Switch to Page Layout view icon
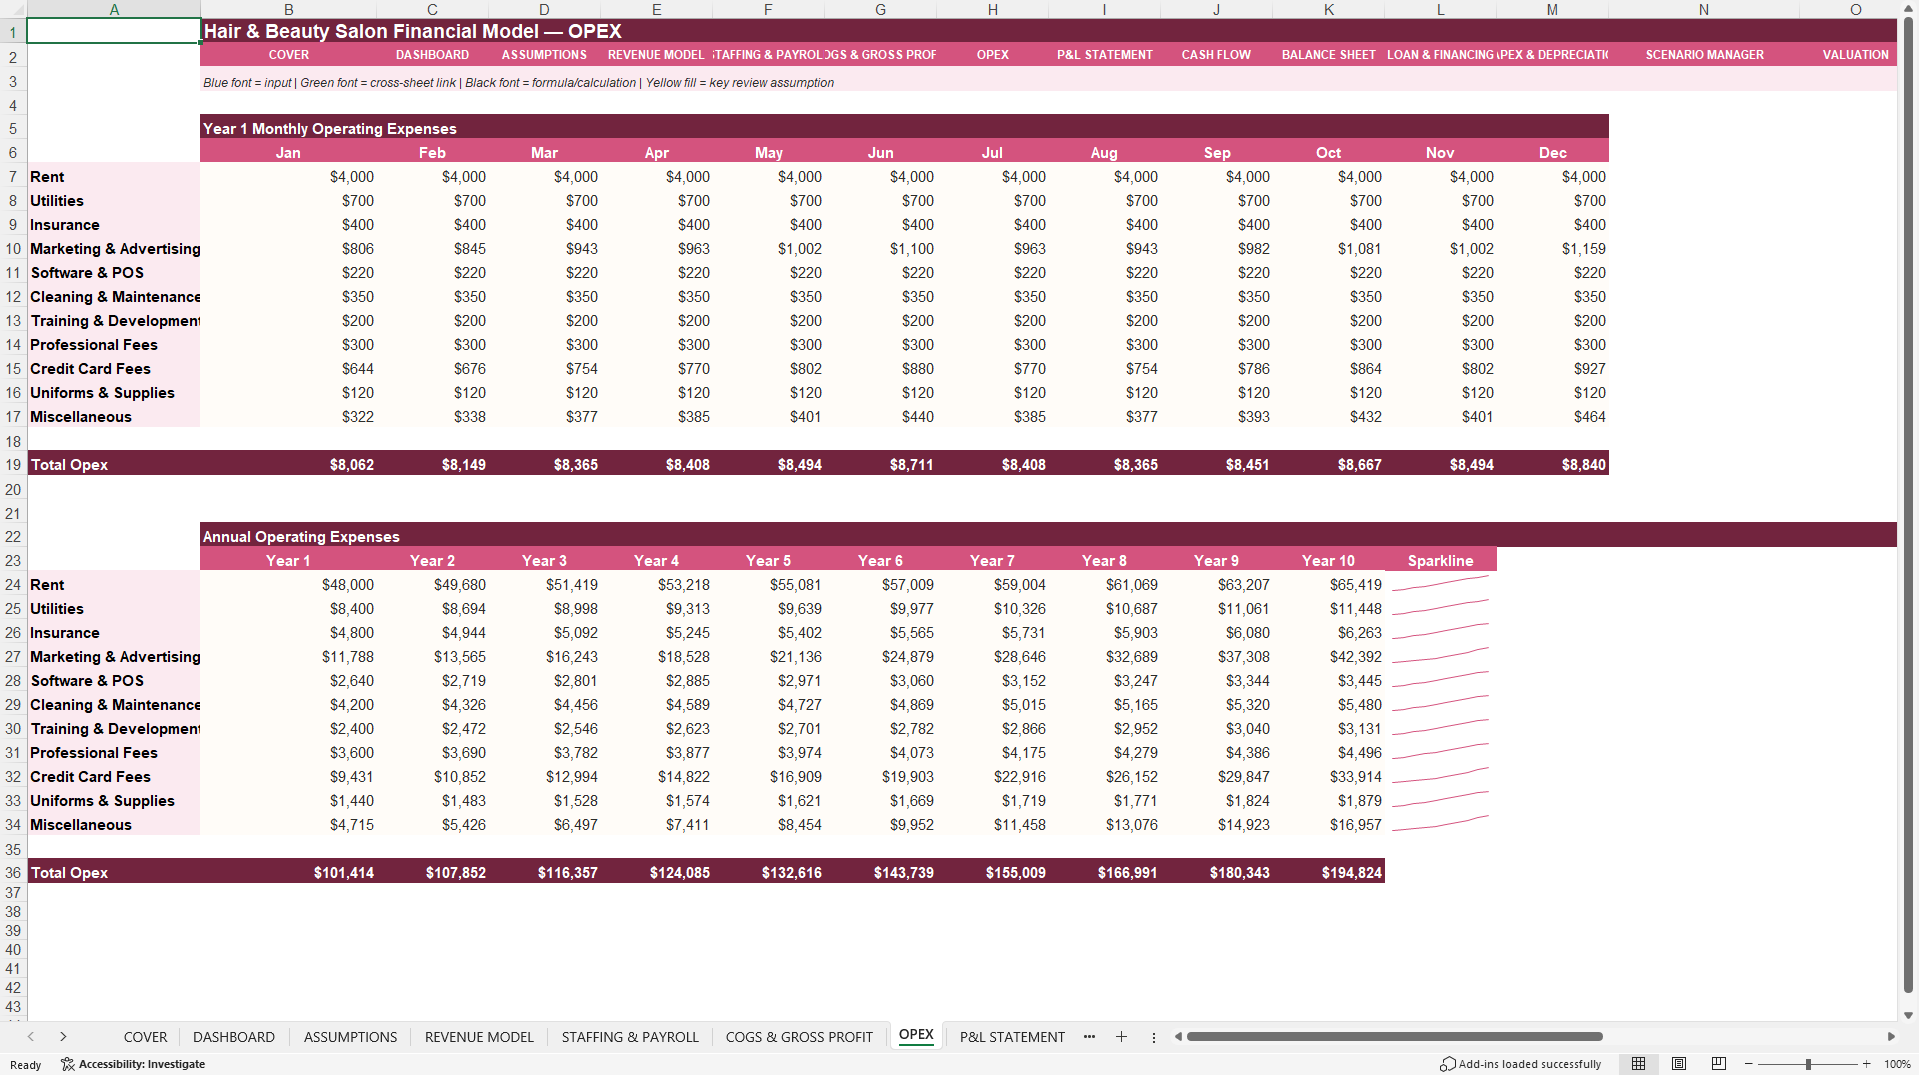The width and height of the screenshot is (1919, 1075). pos(1679,1064)
